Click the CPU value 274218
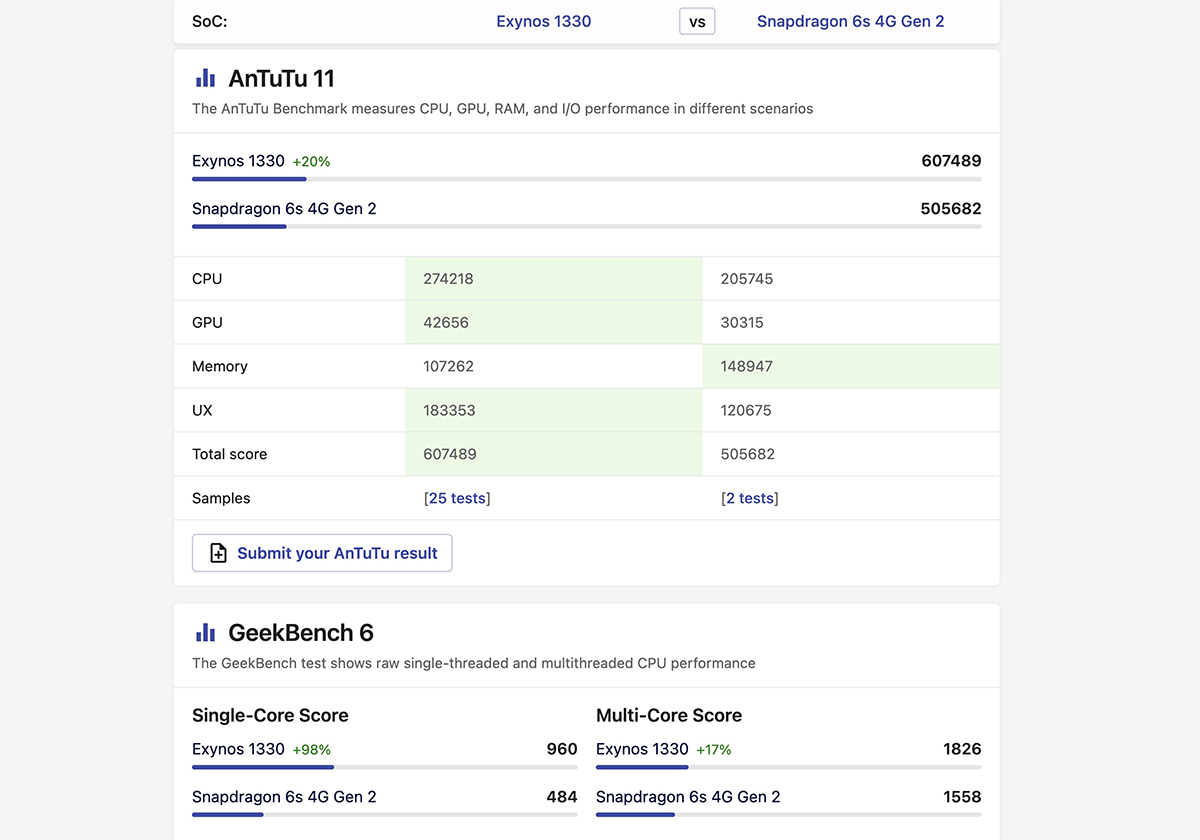This screenshot has height=840, width=1200. 448,279
